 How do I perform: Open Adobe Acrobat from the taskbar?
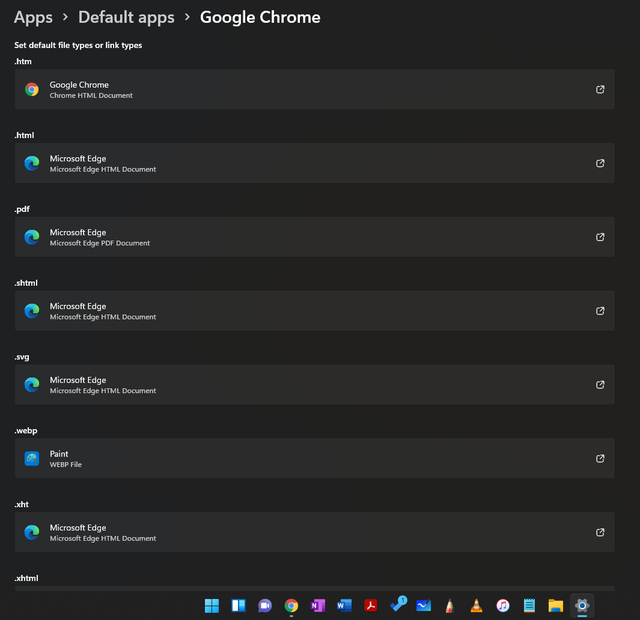pyautogui.click(x=371, y=606)
